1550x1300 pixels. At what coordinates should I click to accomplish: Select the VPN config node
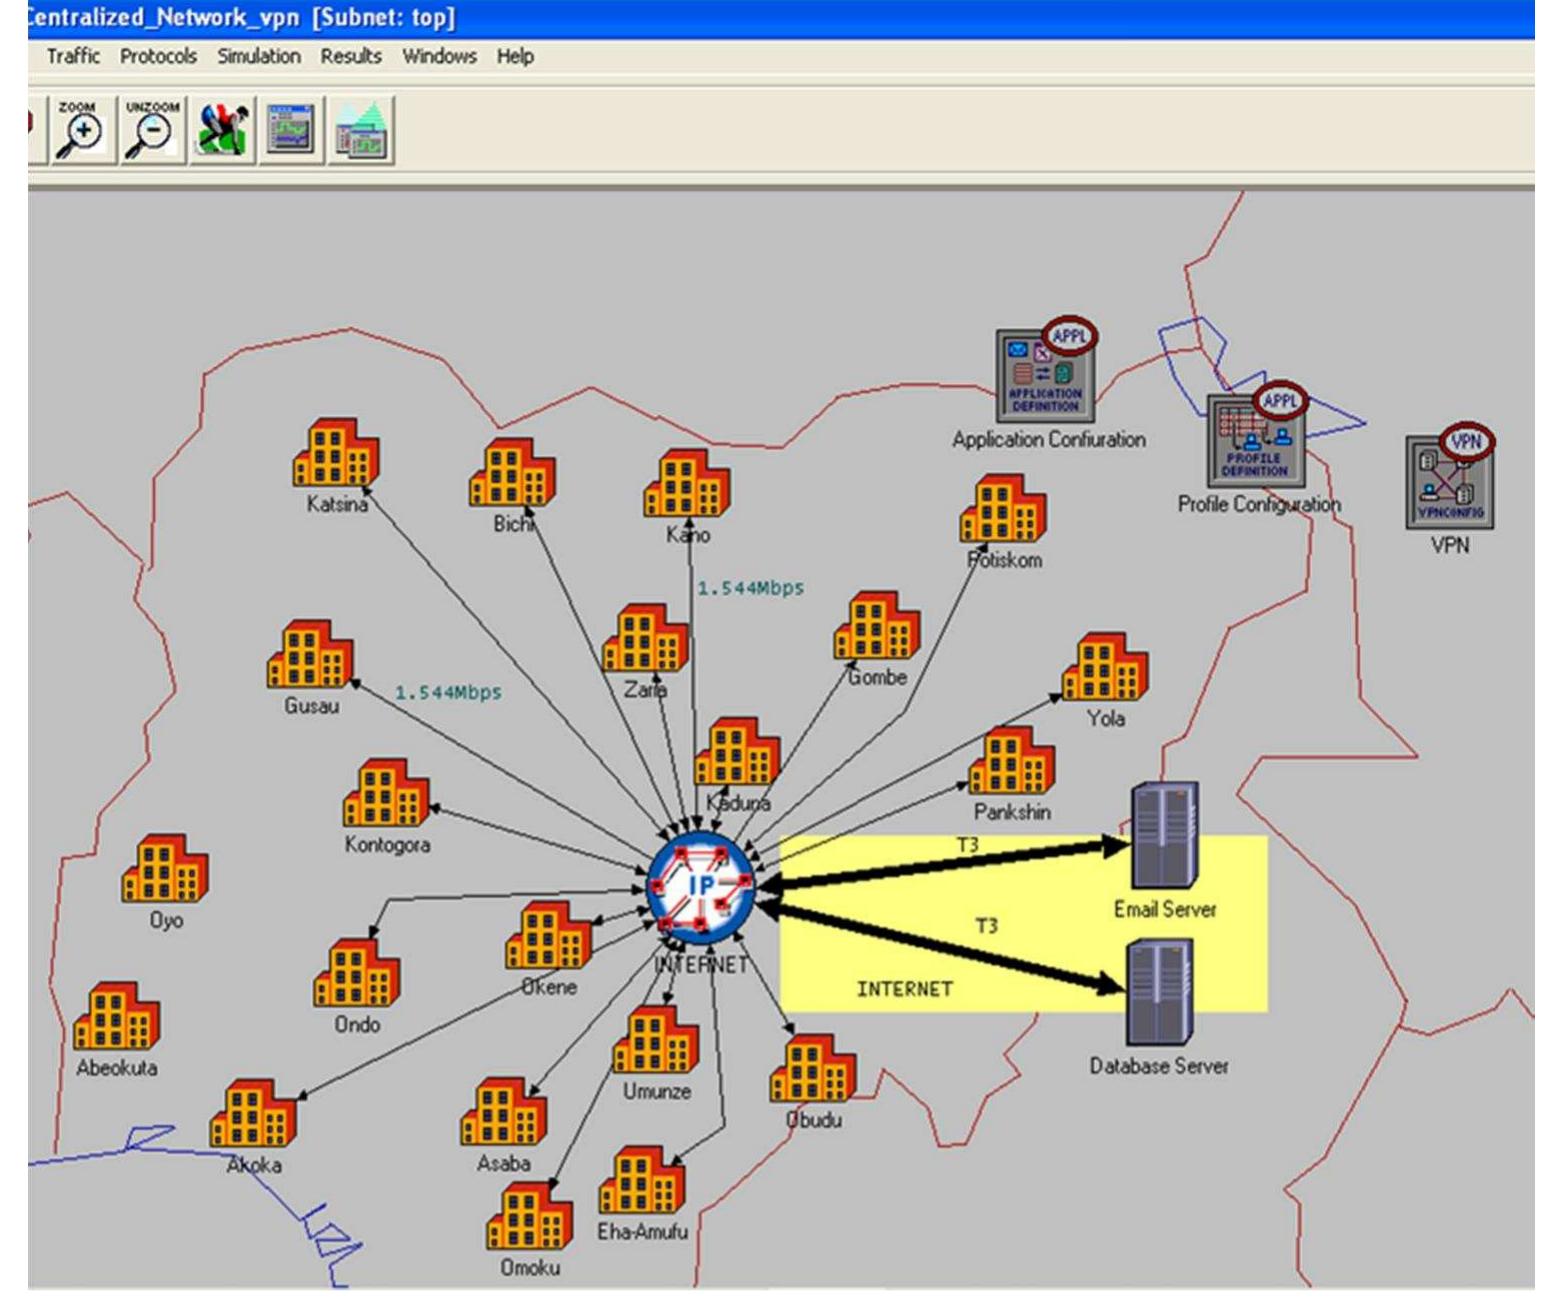[1449, 480]
